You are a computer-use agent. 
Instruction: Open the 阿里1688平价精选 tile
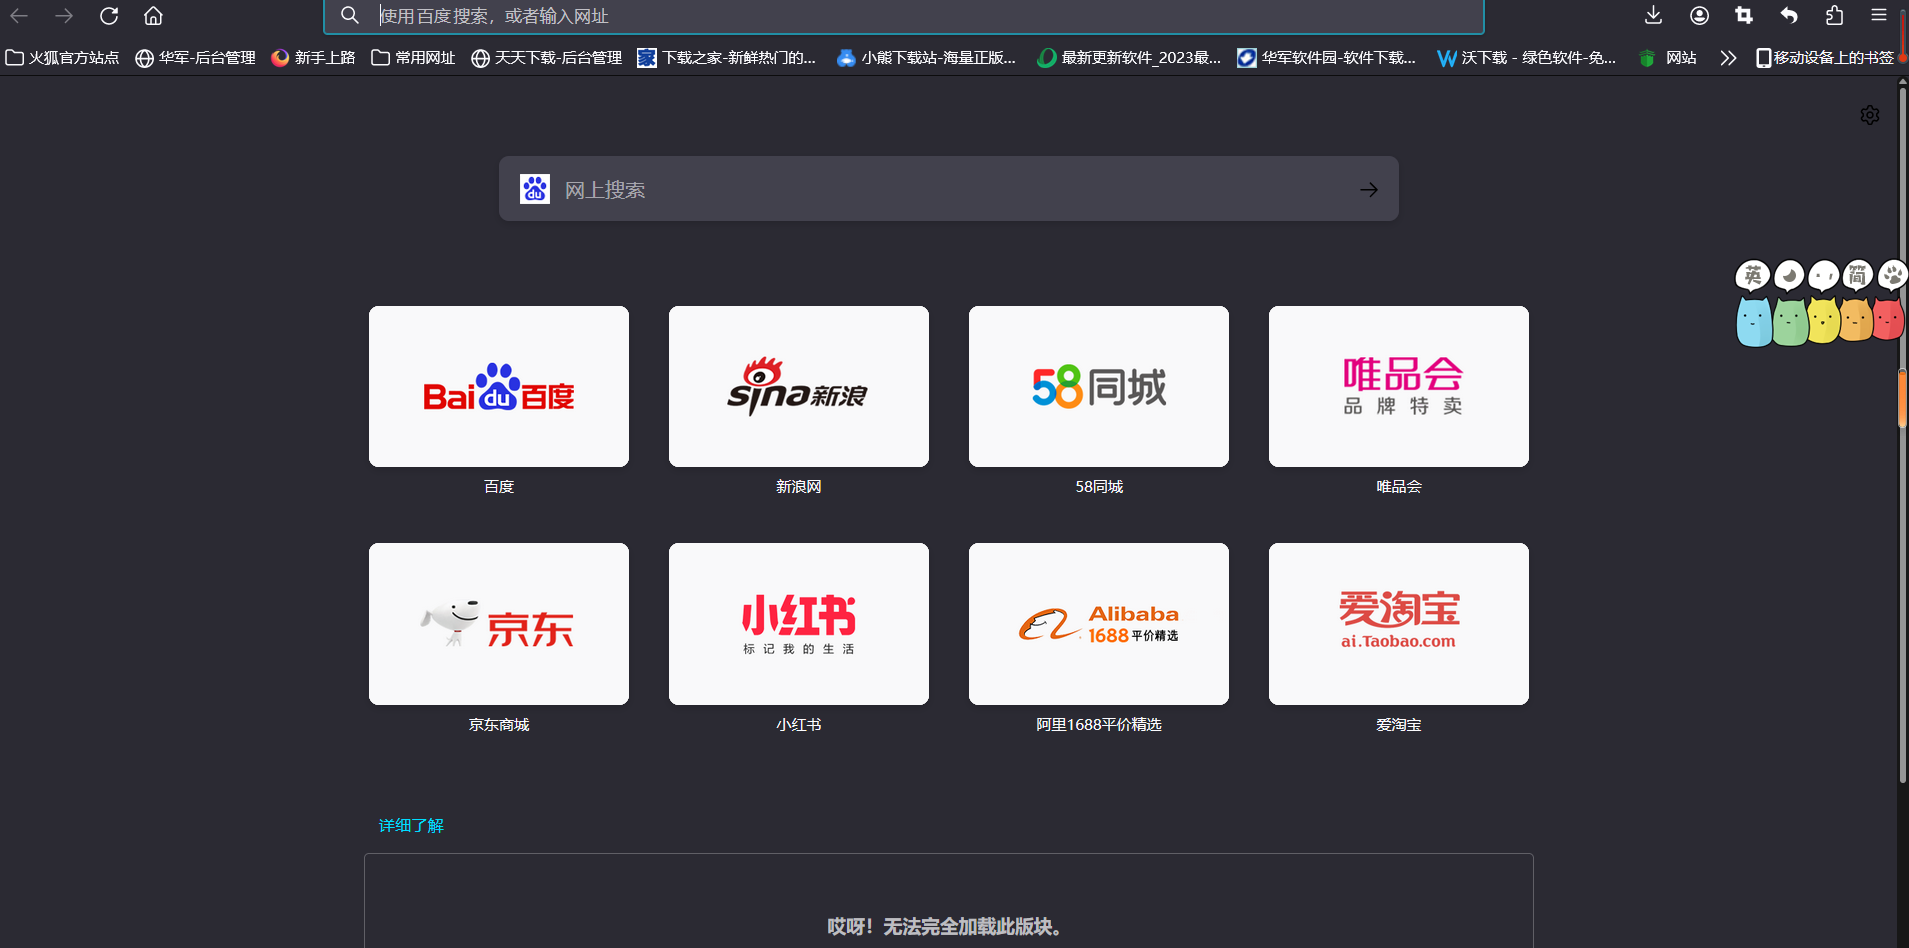(x=1099, y=624)
